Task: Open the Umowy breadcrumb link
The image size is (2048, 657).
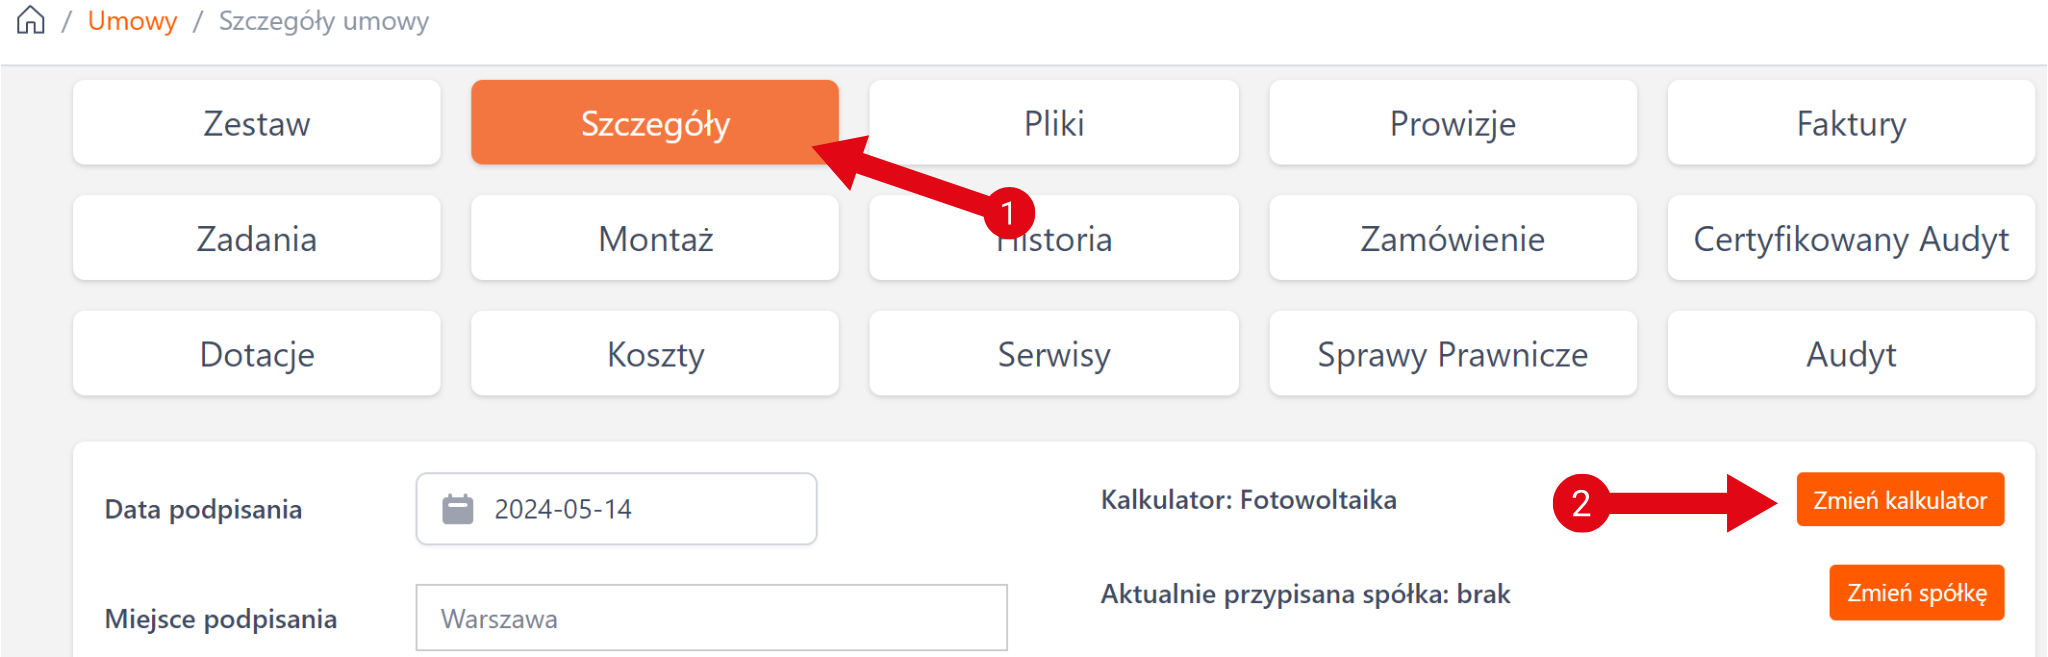Action: pyautogui.click(x=132, y=21)
